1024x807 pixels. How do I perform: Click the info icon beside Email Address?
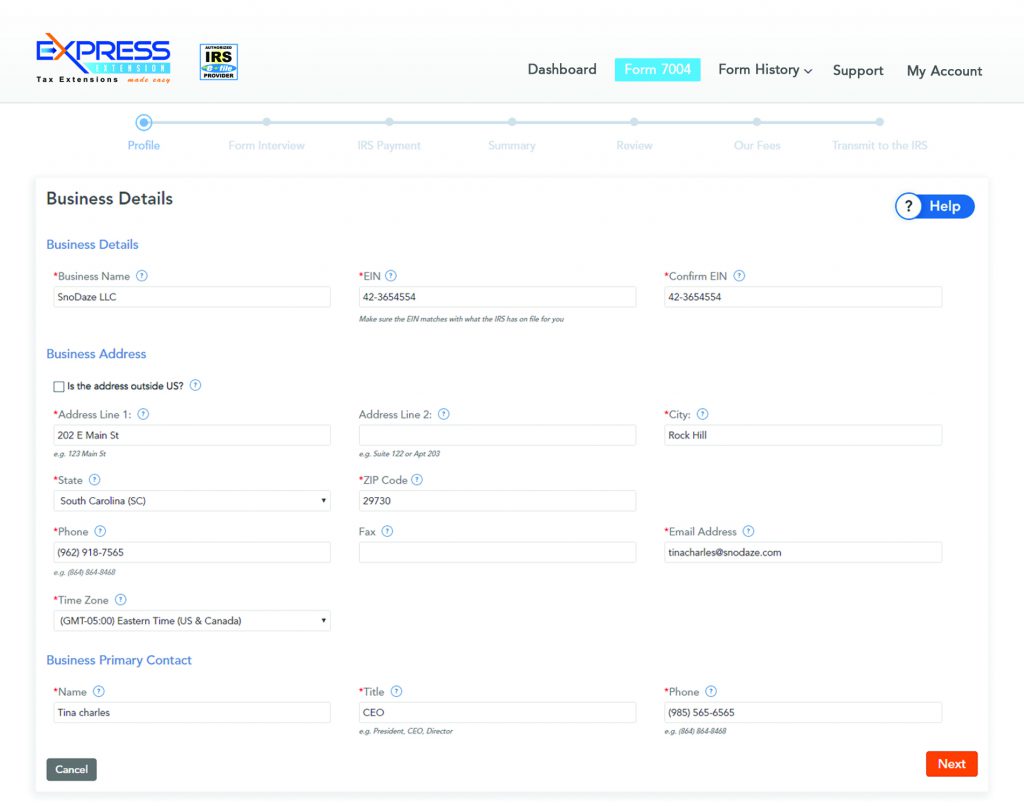pyautogui.click(x=748, y=532)
